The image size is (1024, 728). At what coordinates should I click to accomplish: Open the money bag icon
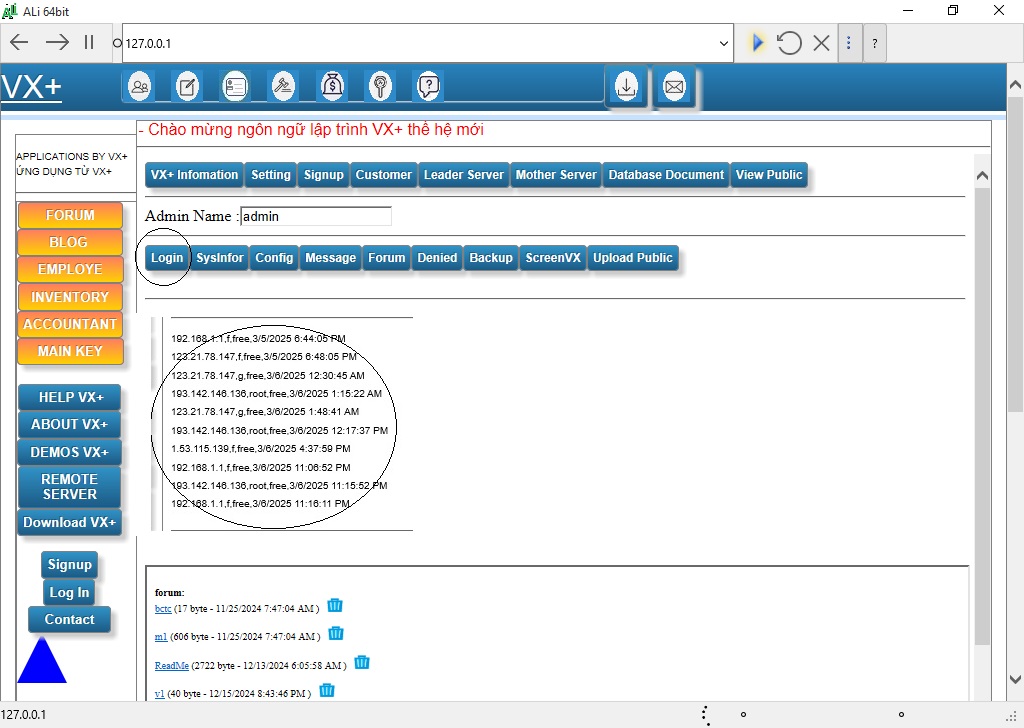(x=332, y=87)
